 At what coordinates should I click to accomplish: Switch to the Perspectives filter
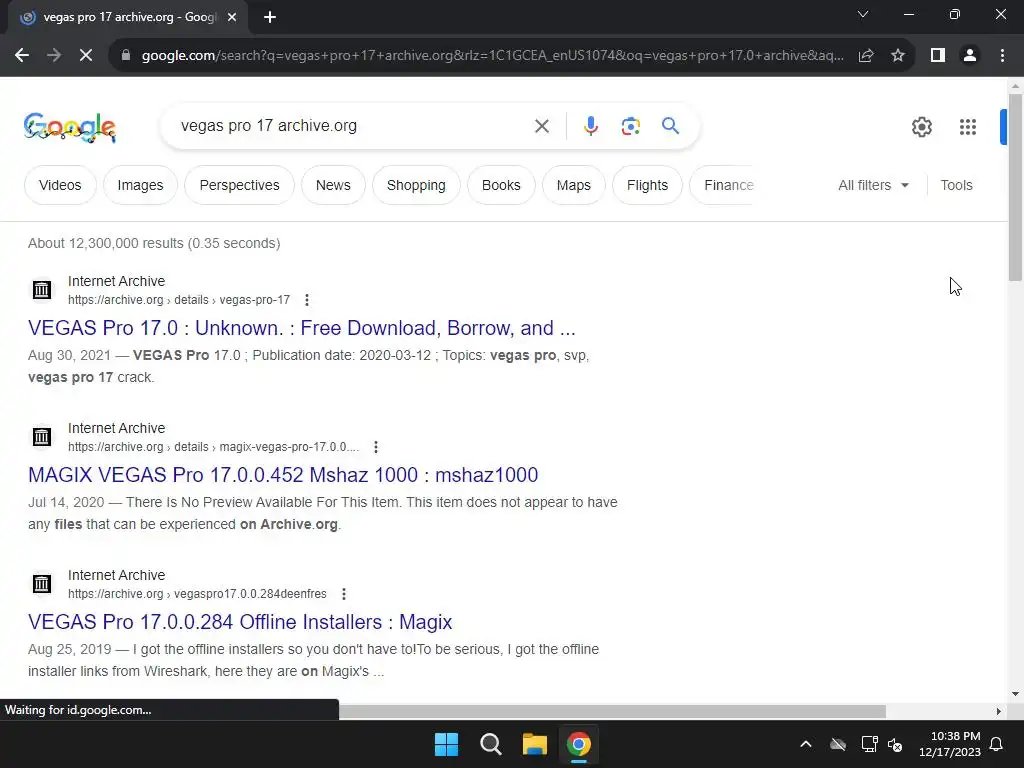coord(240,185)
